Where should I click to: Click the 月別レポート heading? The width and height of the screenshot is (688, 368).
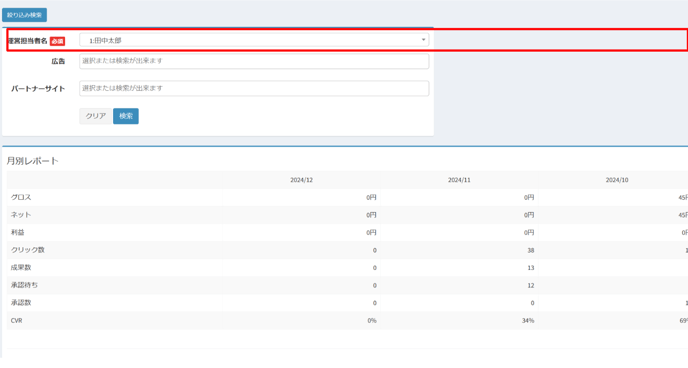pos(32,161)
